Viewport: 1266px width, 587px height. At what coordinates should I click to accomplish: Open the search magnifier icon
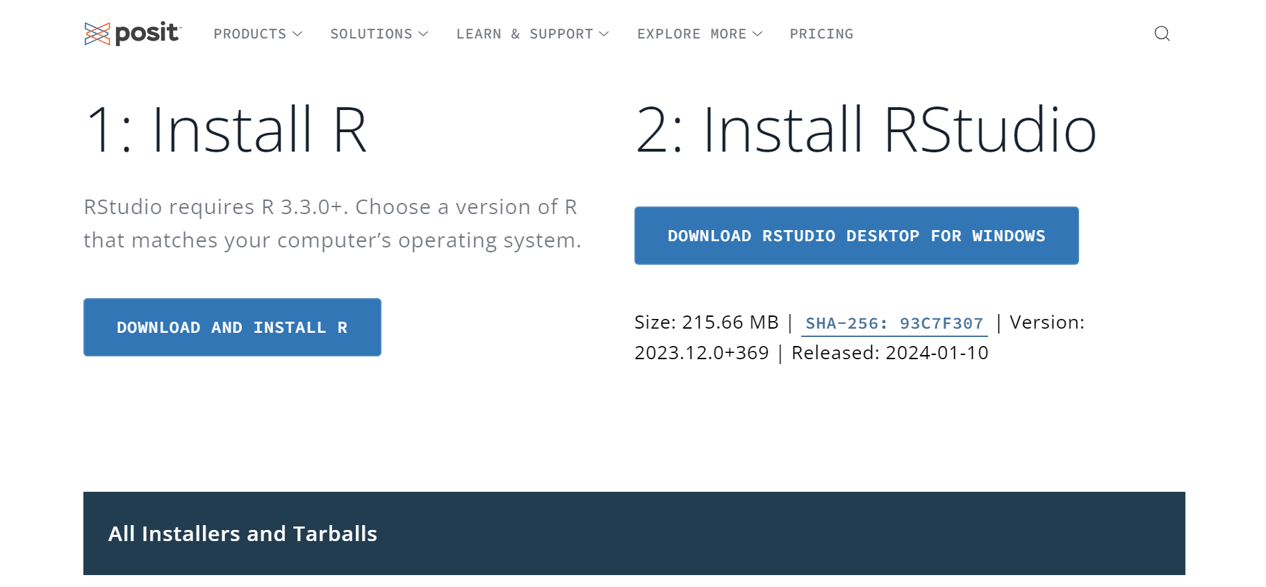click(1162, 34)
